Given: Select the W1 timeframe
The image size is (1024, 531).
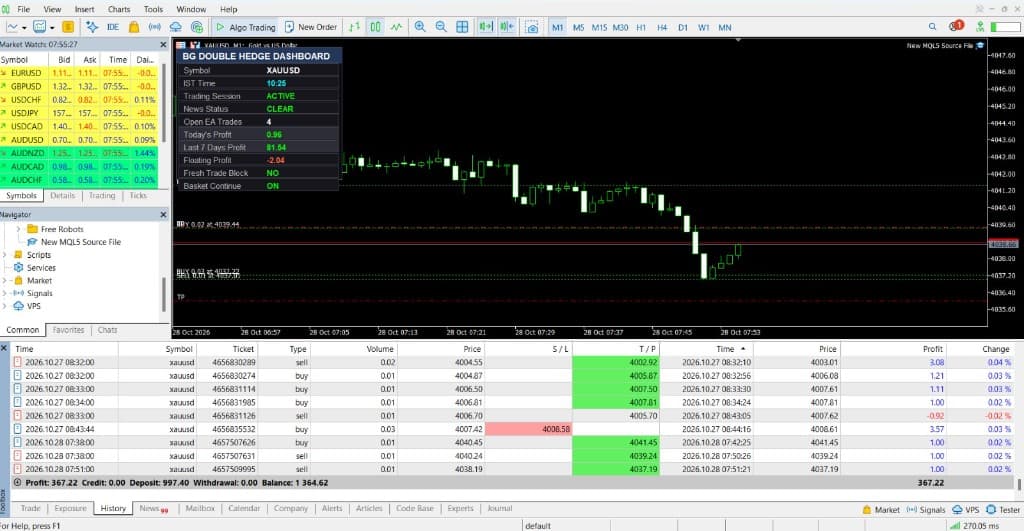Looking at the screenshot, I should pyautogui.click(x=703, y=27).
